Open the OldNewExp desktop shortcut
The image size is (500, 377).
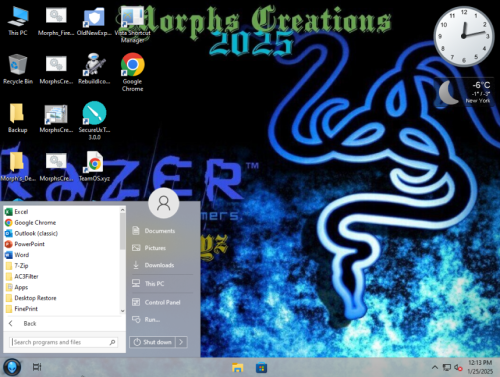[x=94, y=21]
